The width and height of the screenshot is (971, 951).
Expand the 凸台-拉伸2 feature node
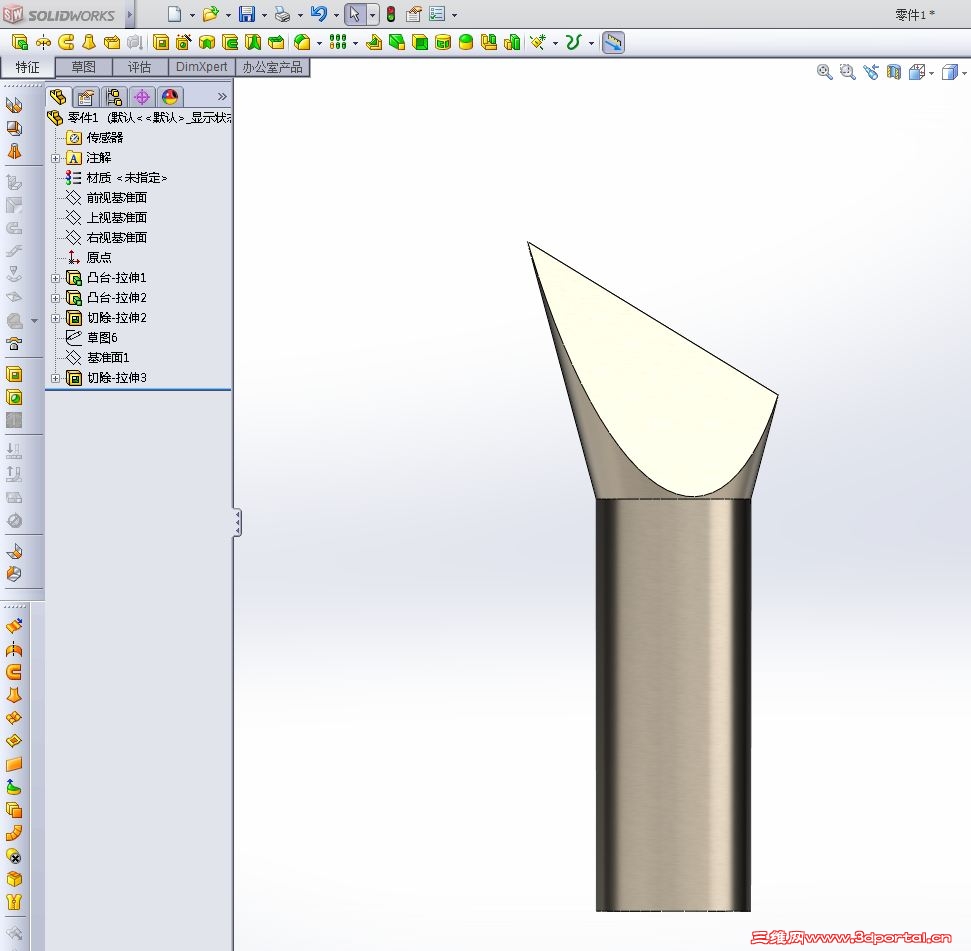click(55, 298)
